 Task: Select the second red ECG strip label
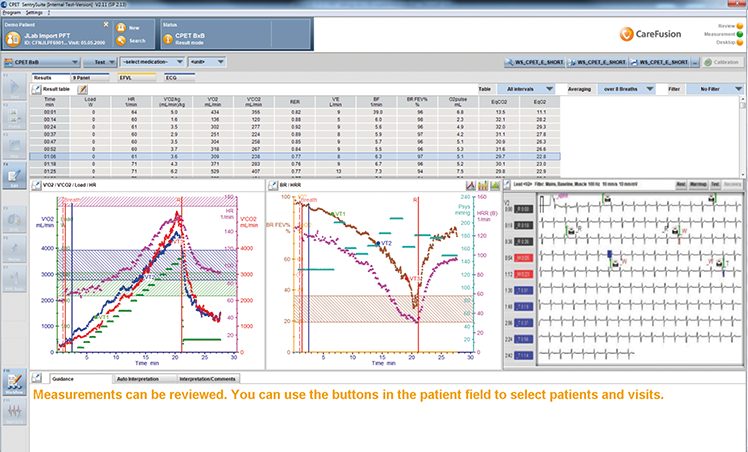point(523,274)
